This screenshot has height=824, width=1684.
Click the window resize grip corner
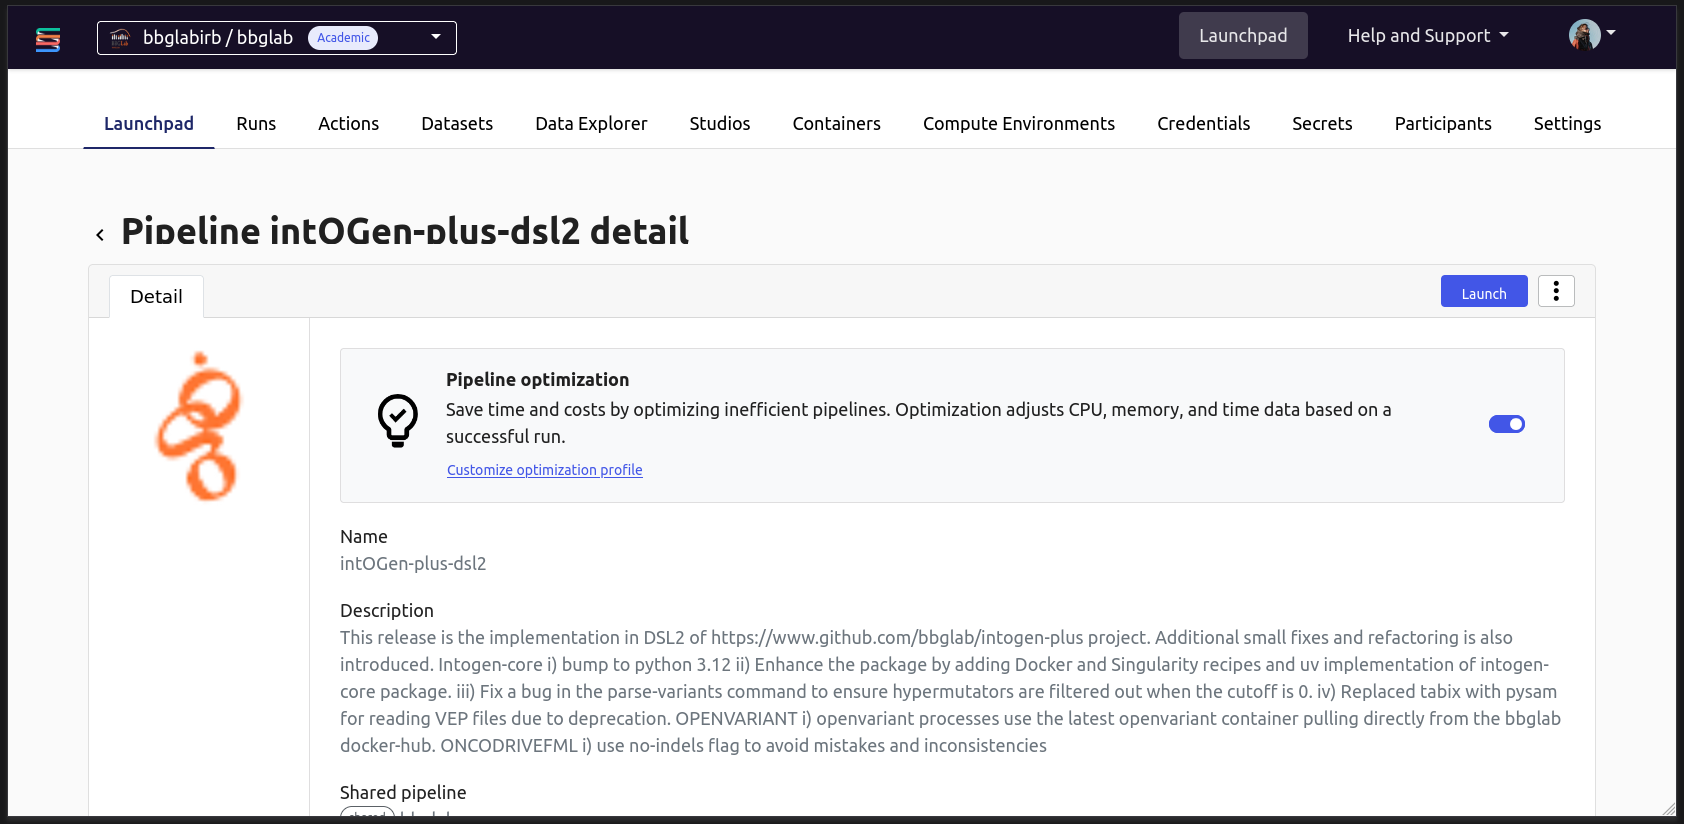(x=1668, y=808)
